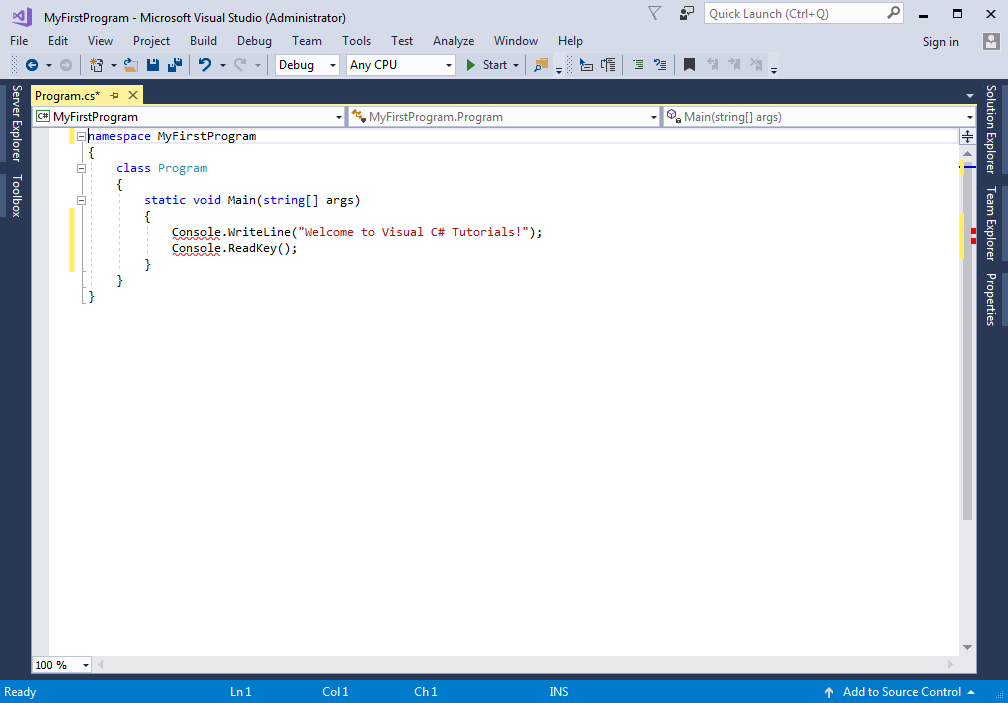Click the Save All multi-floppy icon
Image resolution: width=1008 pixels, height=703 pixels.
tap(175, 65)
